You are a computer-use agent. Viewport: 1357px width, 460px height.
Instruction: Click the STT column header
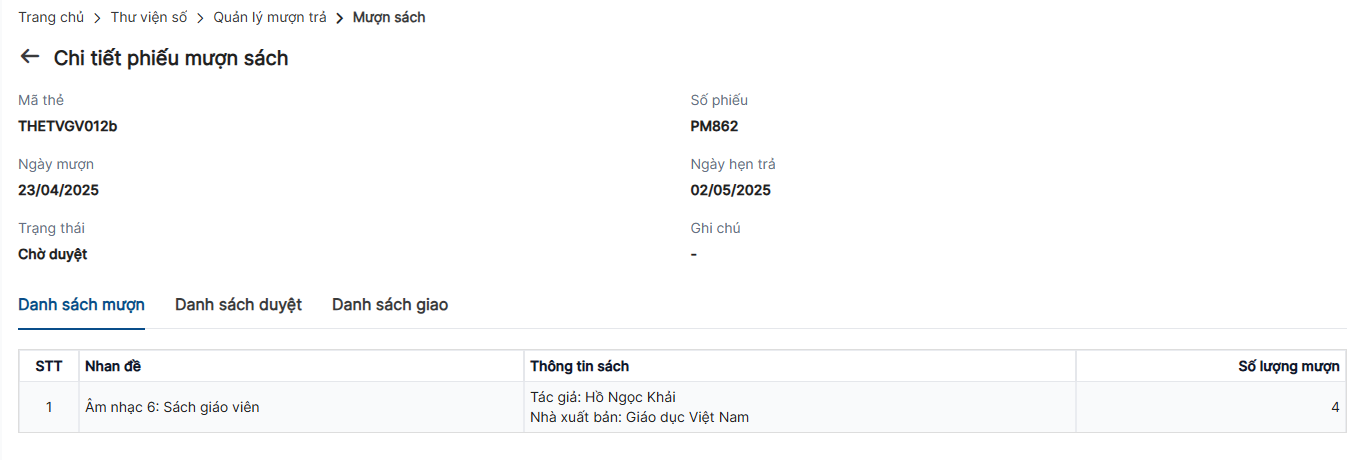pyautogui.click(x=49, y=366)
